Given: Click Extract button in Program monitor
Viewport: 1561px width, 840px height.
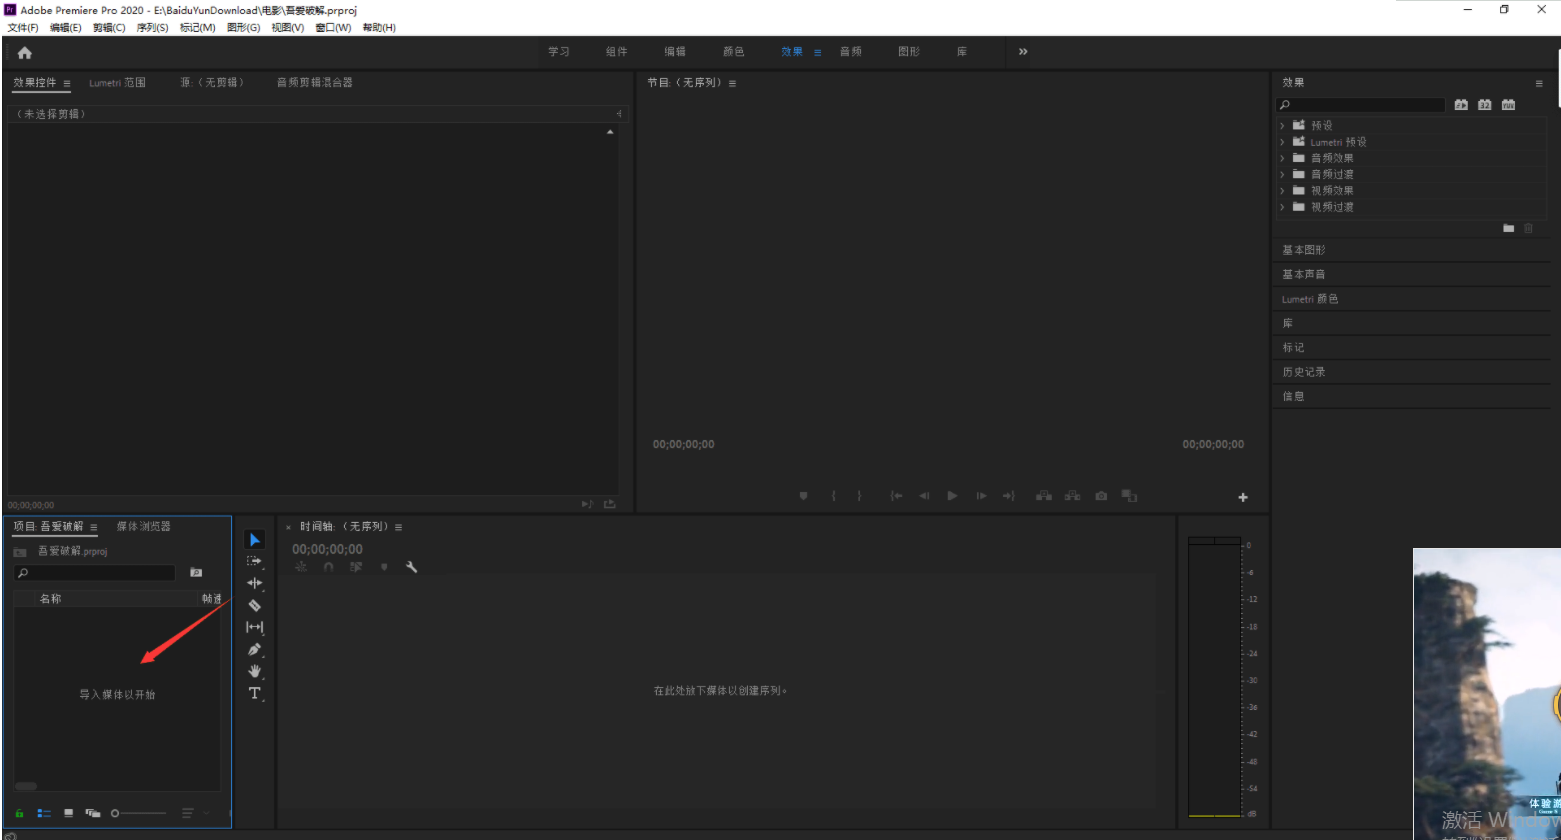Looking at the screenshot, I should click(1072, 496).
